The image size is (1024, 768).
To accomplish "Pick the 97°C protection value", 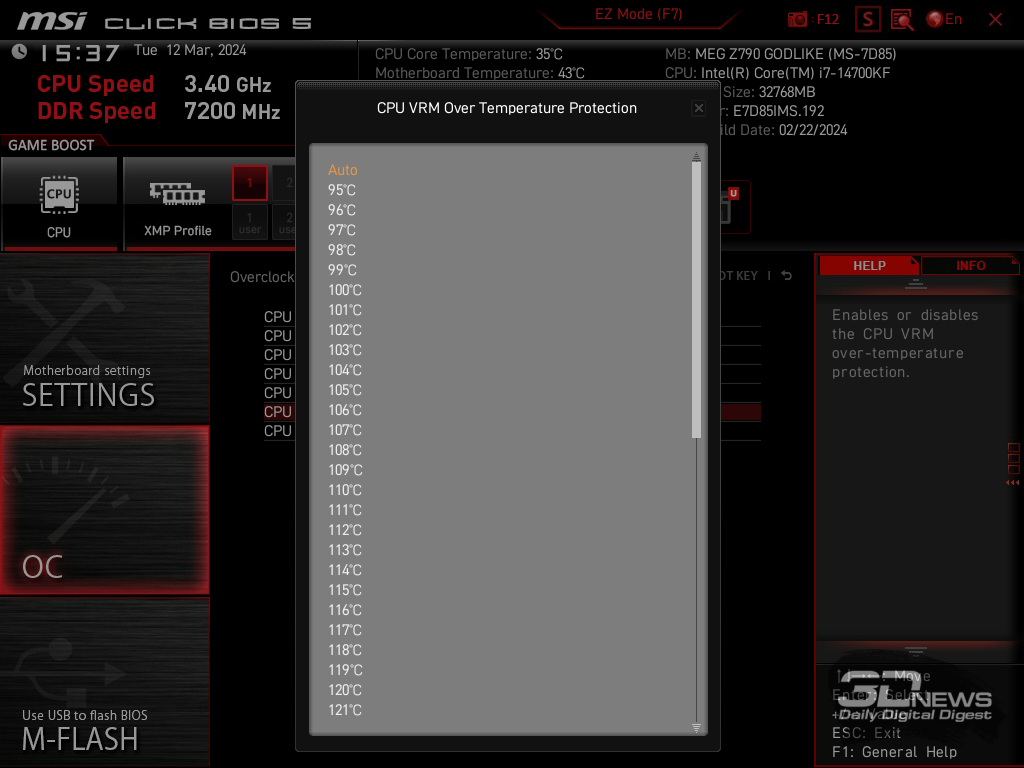I will tap(342, 230).
